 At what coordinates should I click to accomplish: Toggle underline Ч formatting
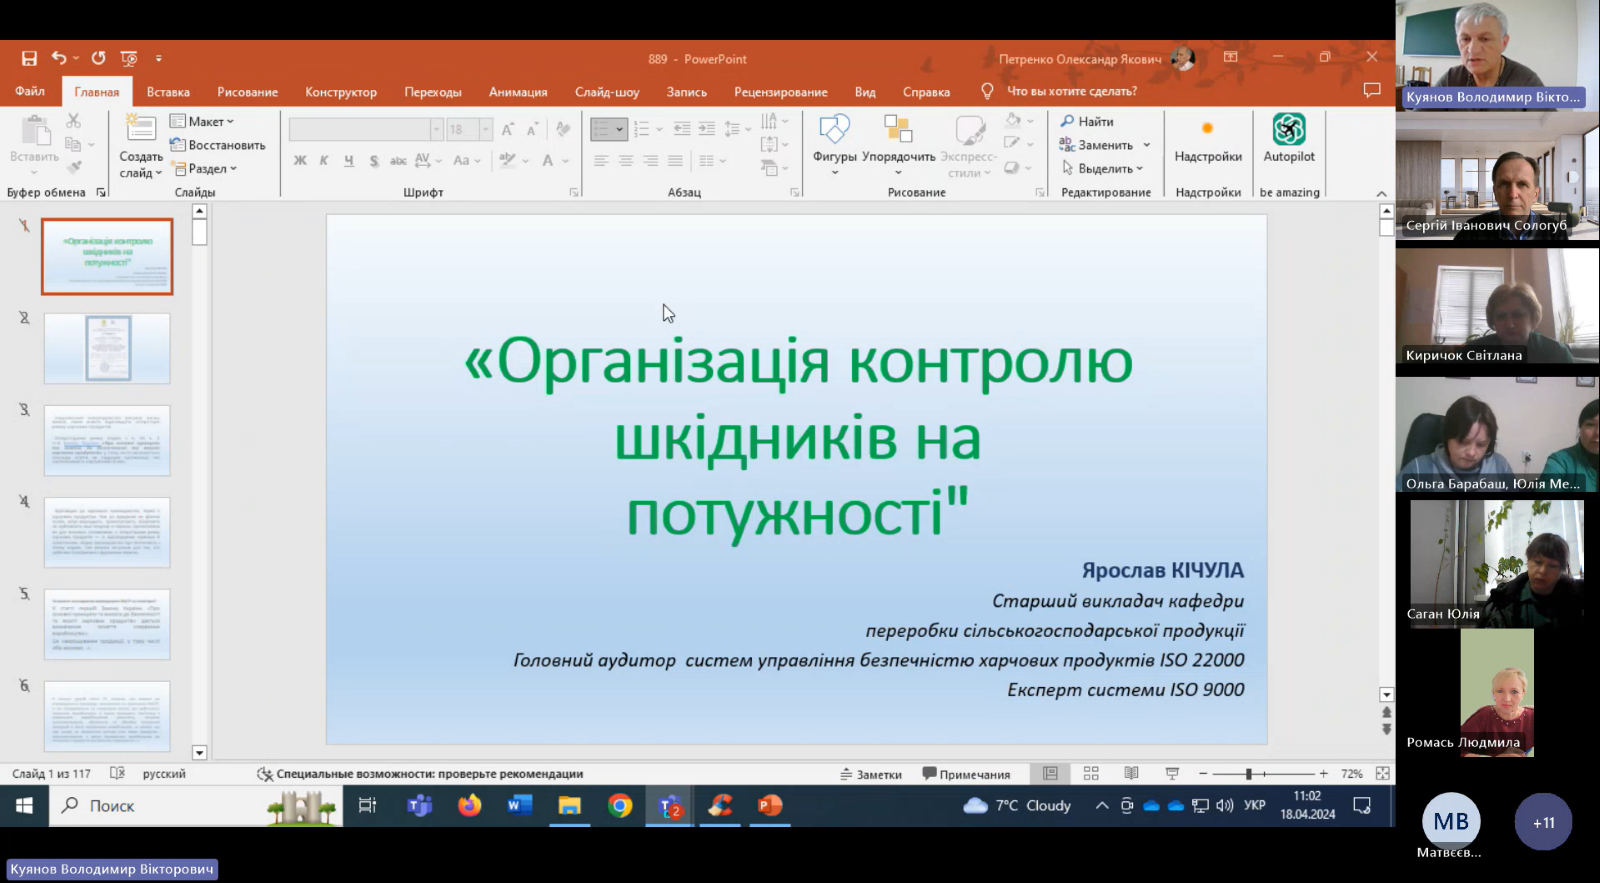(349, 160)
